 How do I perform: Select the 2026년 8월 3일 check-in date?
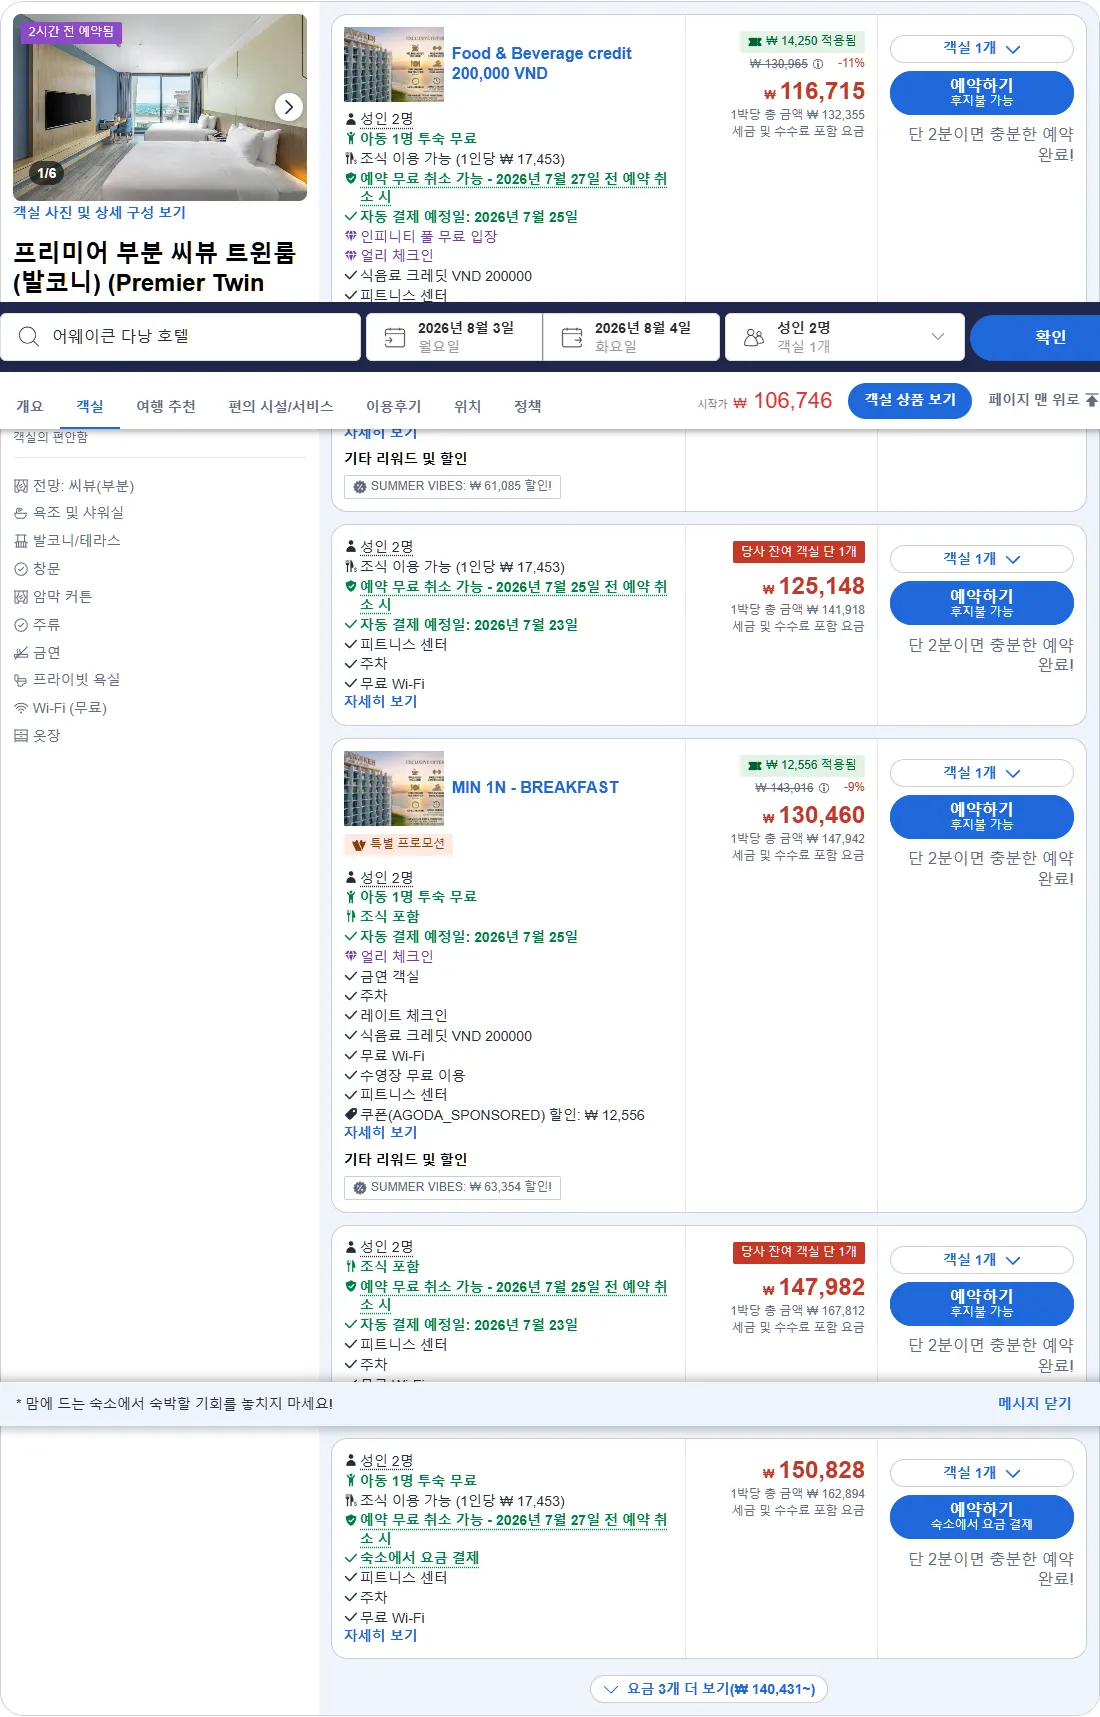[454, 337]
